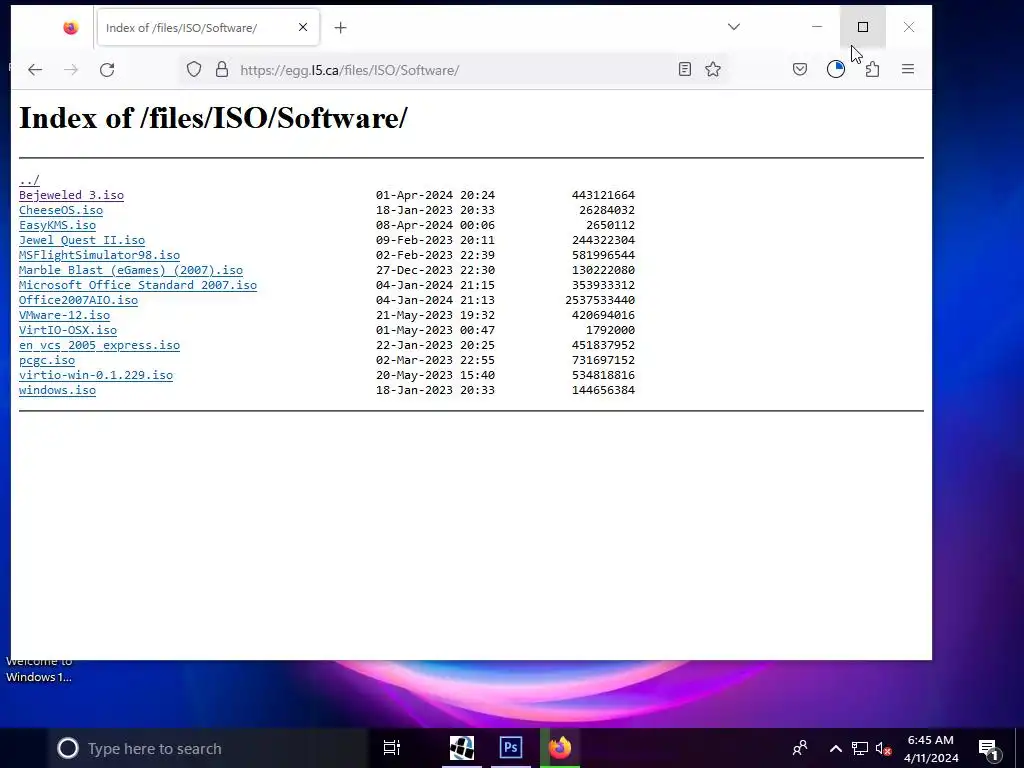Click file size 2537533440
Screen dimensions: 1024x768
(600, 300)
